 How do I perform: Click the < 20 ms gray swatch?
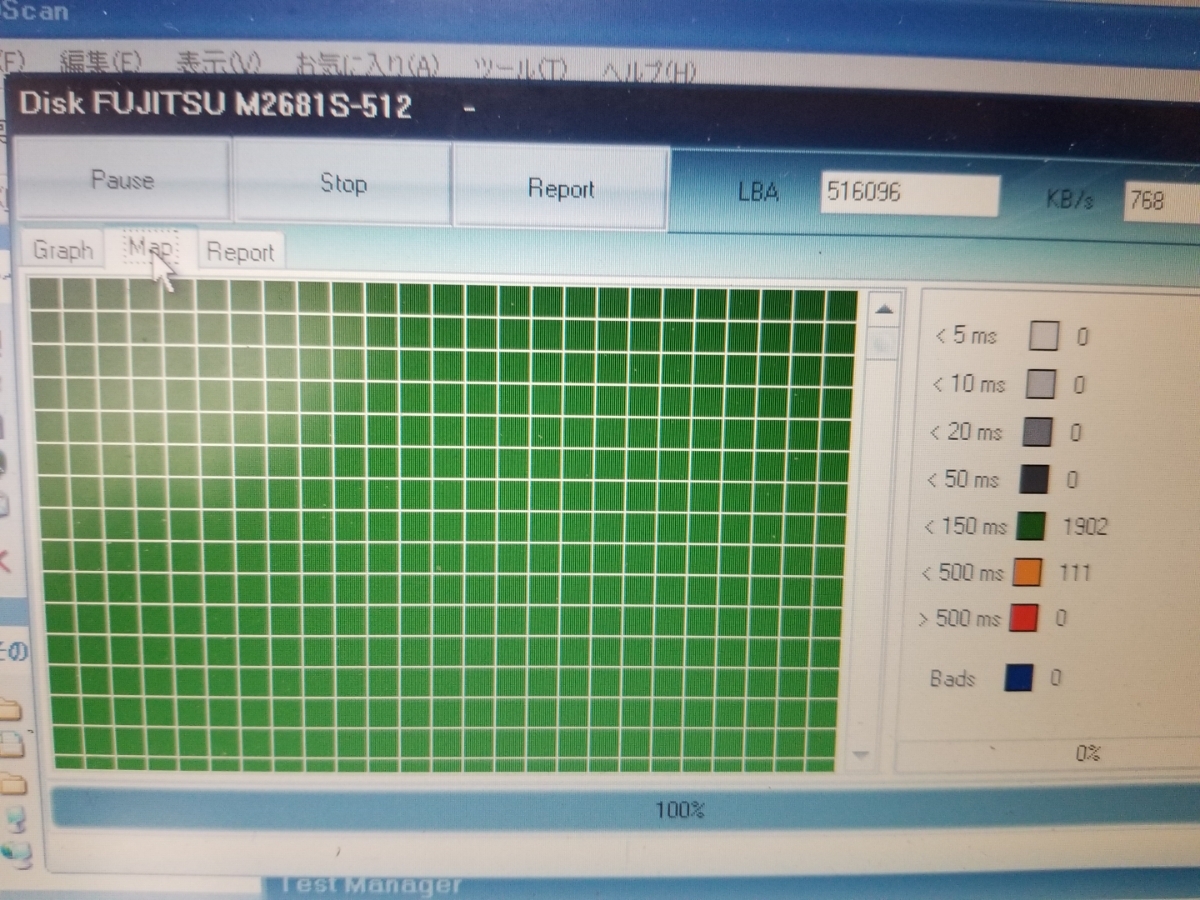(x=1038, y=432)
